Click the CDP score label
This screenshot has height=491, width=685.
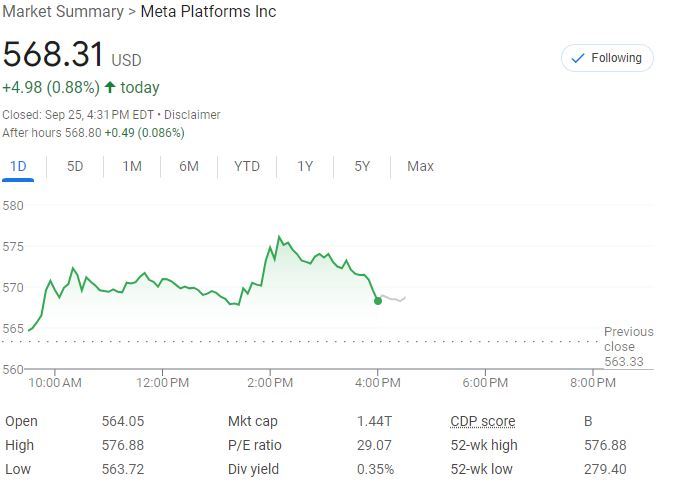pyautogui.click(x=483, y=421)
